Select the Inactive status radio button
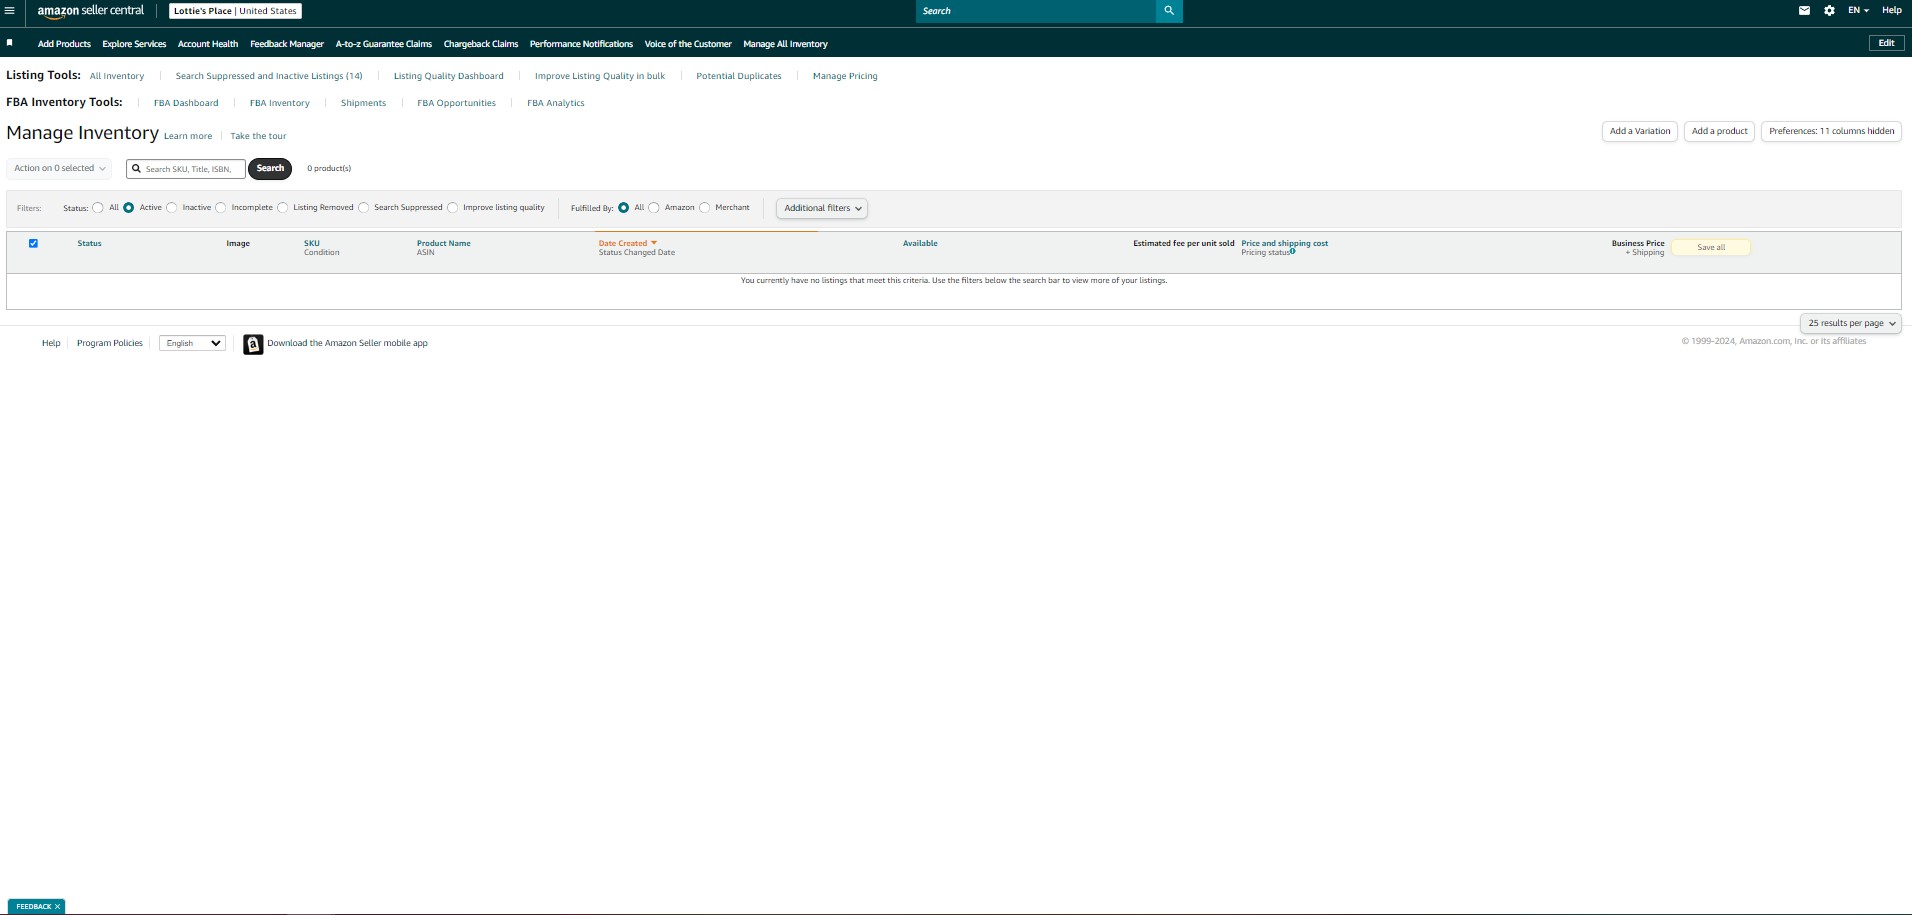This screenshot has height=915, width=1912. pos(172,208)
